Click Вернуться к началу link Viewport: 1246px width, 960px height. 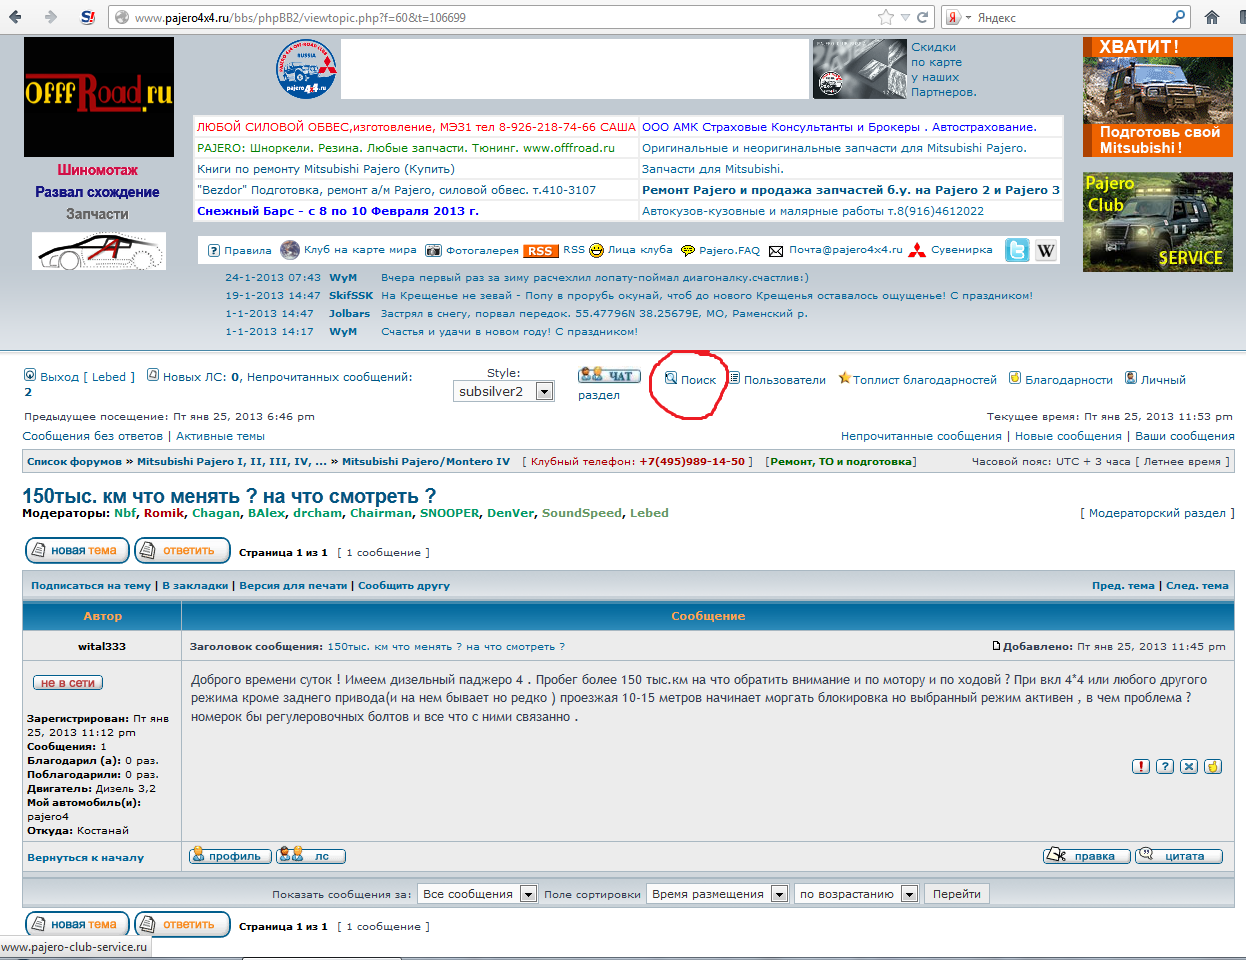pyautogui.click(x=85, y=857)
